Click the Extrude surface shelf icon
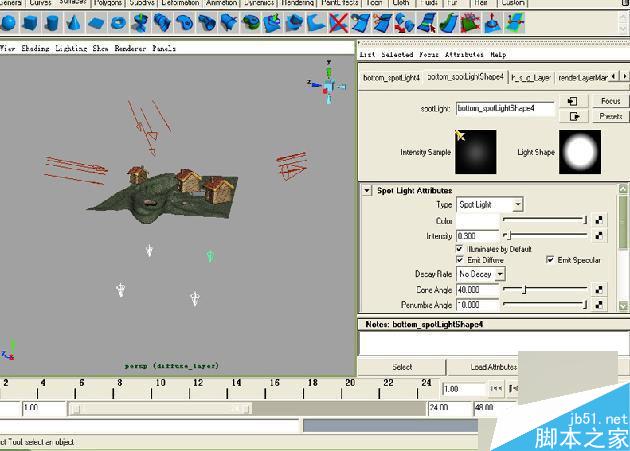This screenshot has height=451, width=630. 207,23
